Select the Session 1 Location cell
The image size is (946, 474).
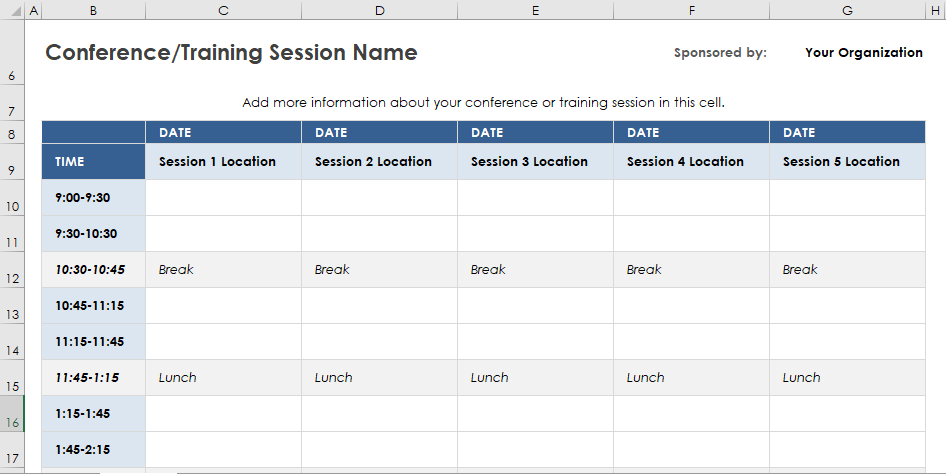point(223,162)
